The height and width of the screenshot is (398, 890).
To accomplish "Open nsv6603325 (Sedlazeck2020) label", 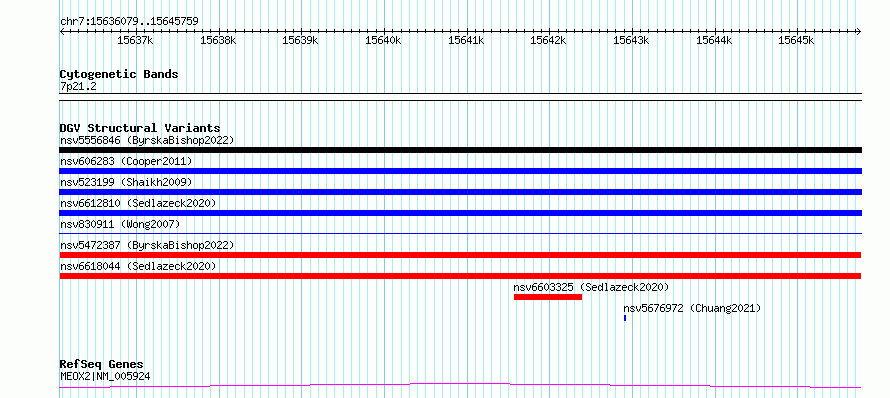I will (x=591, y=287).
